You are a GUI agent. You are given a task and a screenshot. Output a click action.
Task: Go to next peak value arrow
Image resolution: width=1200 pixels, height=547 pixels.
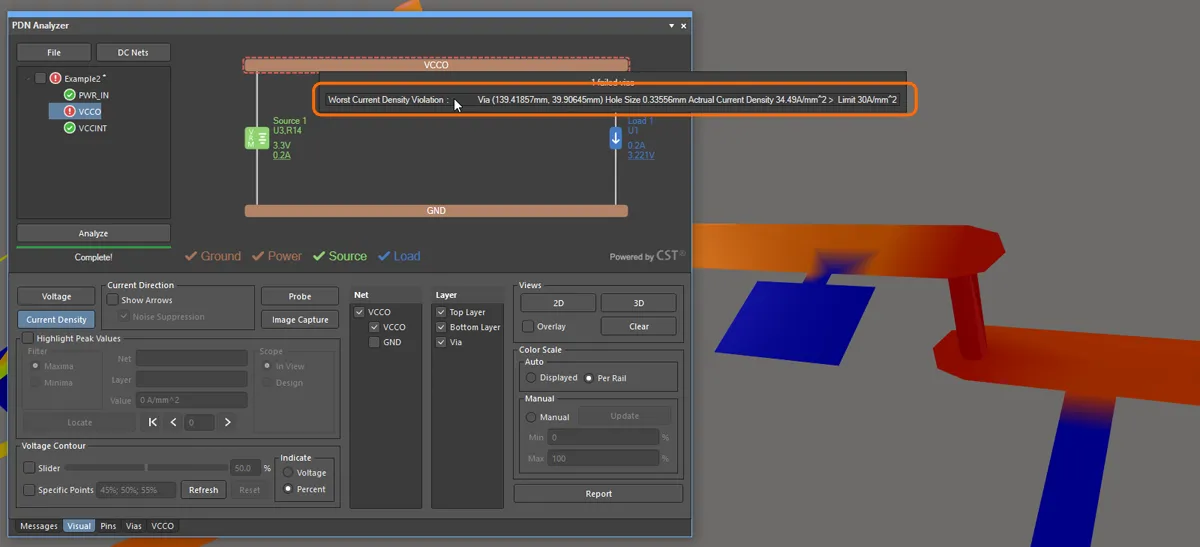(x=227, y=422)
